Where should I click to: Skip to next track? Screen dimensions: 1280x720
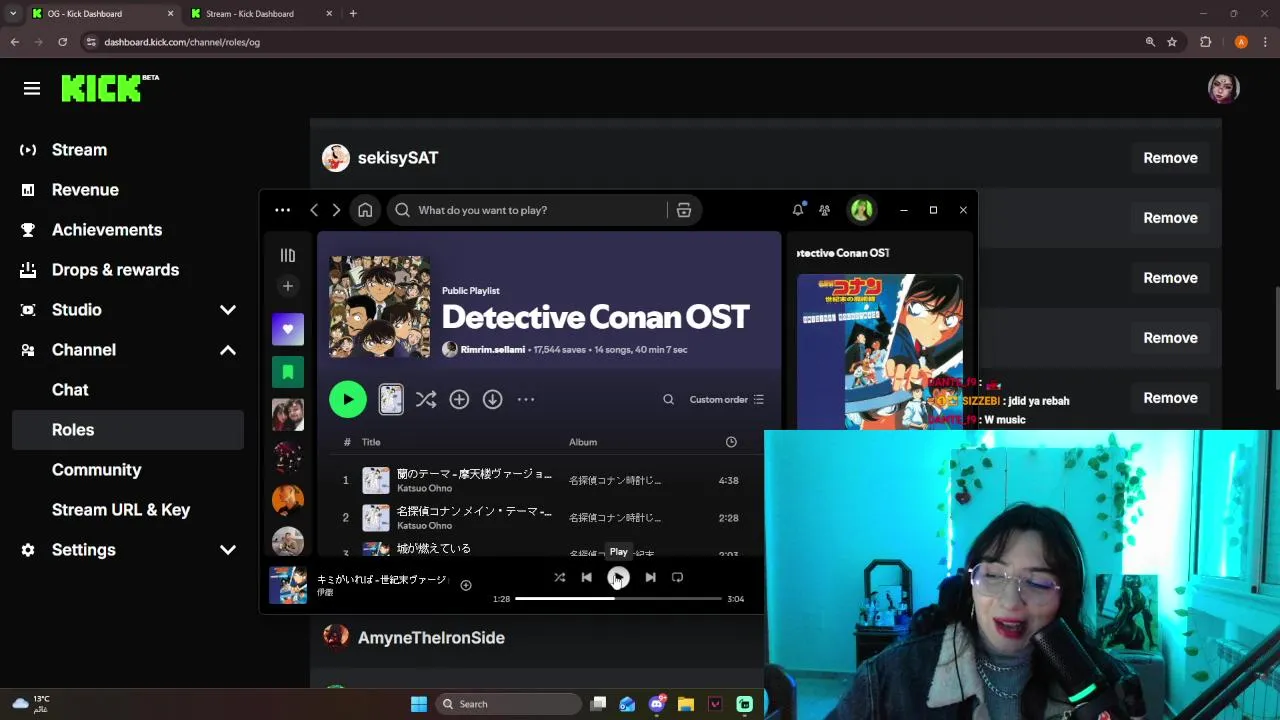point(650,578)
